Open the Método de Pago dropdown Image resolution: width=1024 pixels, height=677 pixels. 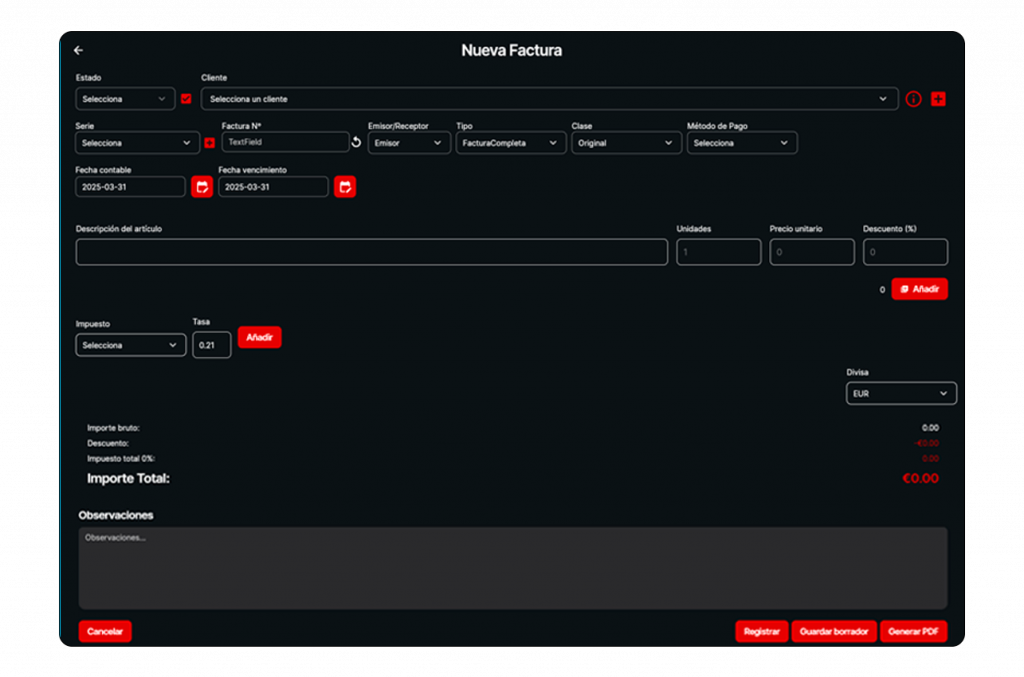(741, 143)
